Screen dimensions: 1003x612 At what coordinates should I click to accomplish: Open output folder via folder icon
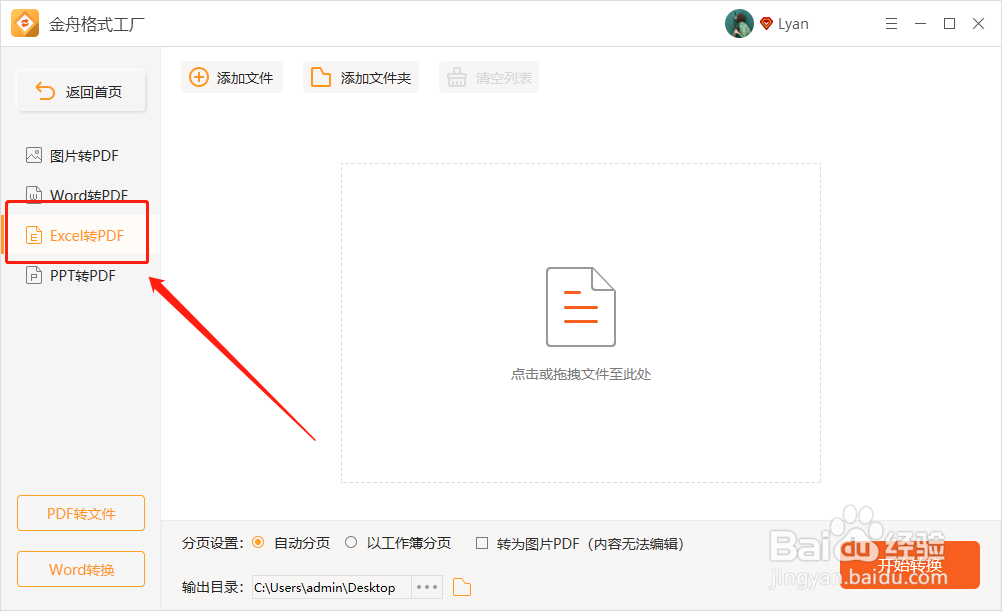pos(461,587)
